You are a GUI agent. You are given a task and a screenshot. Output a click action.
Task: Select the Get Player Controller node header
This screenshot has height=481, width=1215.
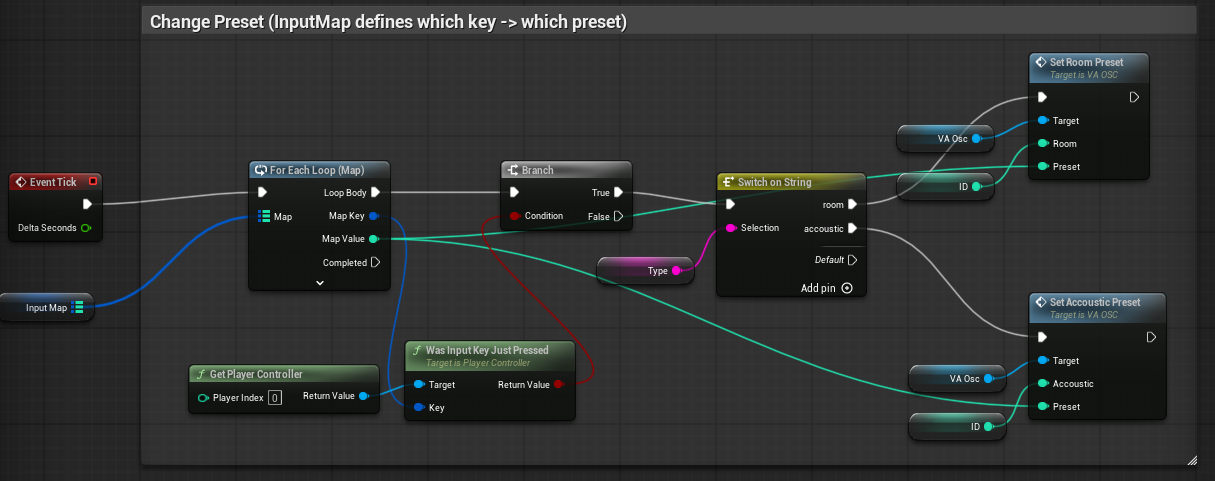tap(284, 374)
